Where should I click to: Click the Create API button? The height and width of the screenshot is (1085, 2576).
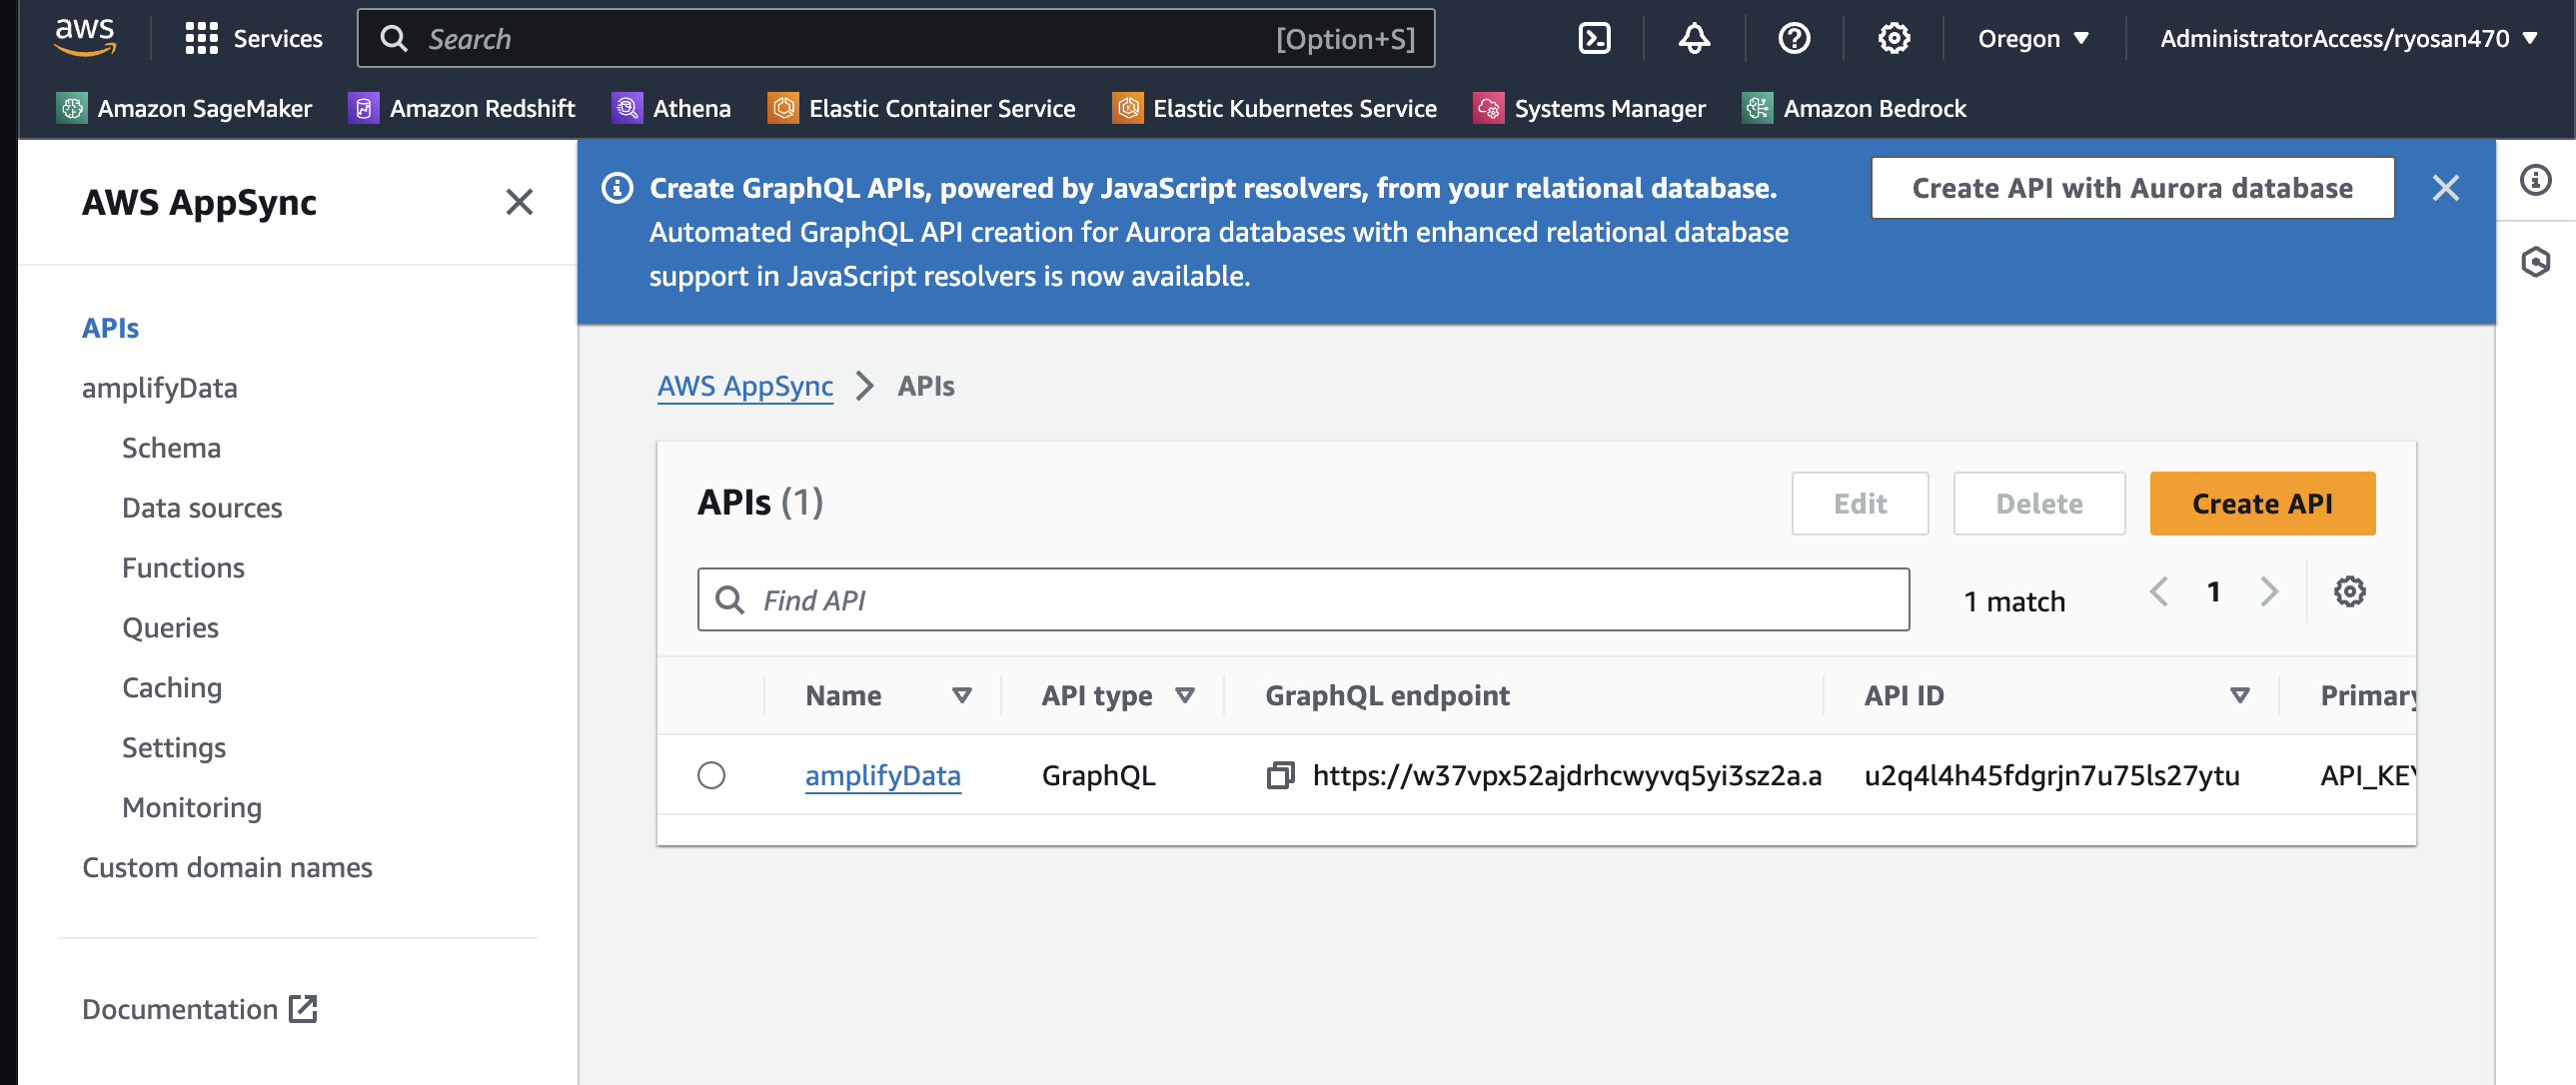click(2261, 503)
